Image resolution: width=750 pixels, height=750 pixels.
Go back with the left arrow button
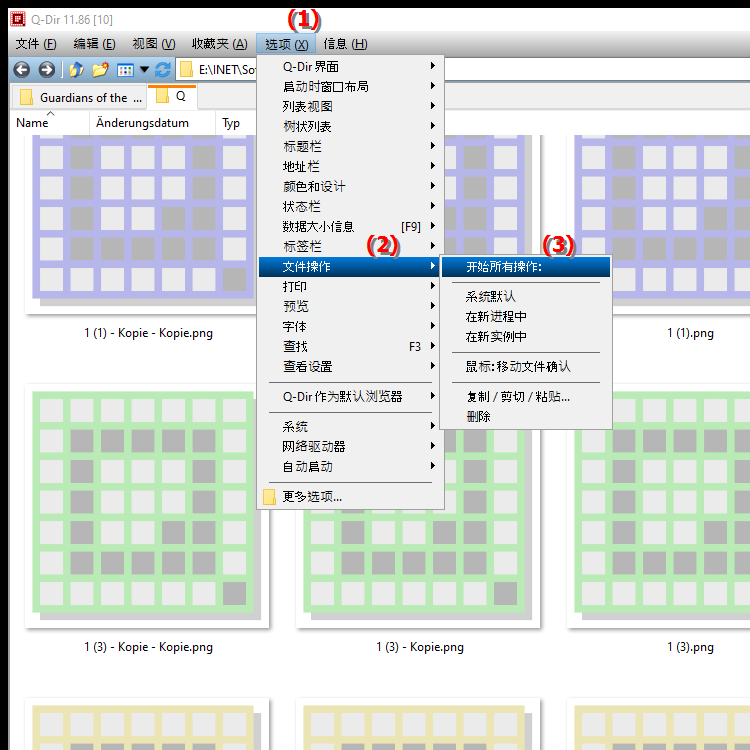pos(22,70)
